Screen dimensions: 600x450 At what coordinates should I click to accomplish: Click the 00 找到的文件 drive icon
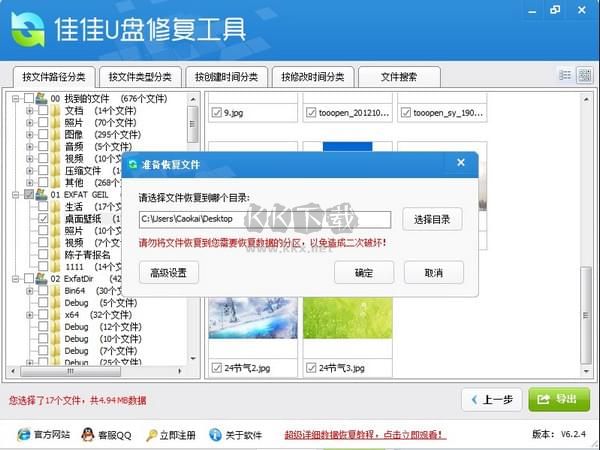[41, 99]
